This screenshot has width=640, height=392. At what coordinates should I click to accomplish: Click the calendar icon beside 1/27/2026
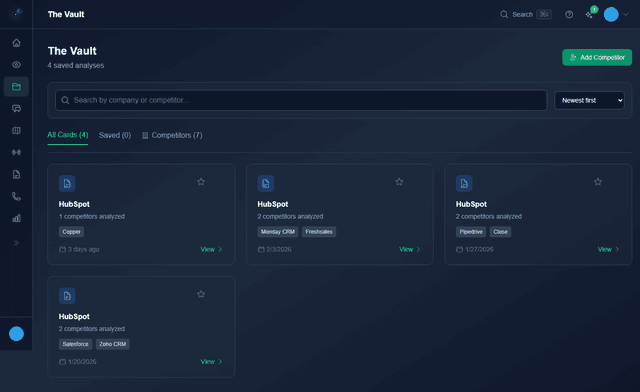(460, 249)
